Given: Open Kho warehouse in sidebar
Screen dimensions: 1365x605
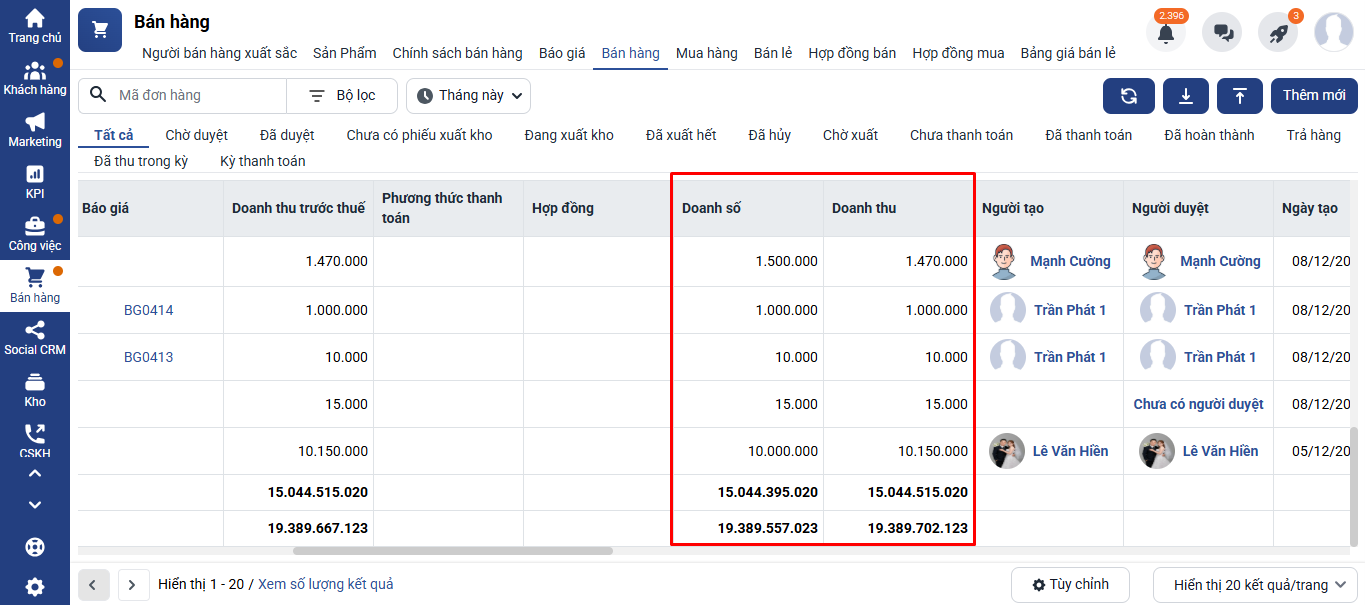Looking at the screenshot, I should [x=35, y=390].
